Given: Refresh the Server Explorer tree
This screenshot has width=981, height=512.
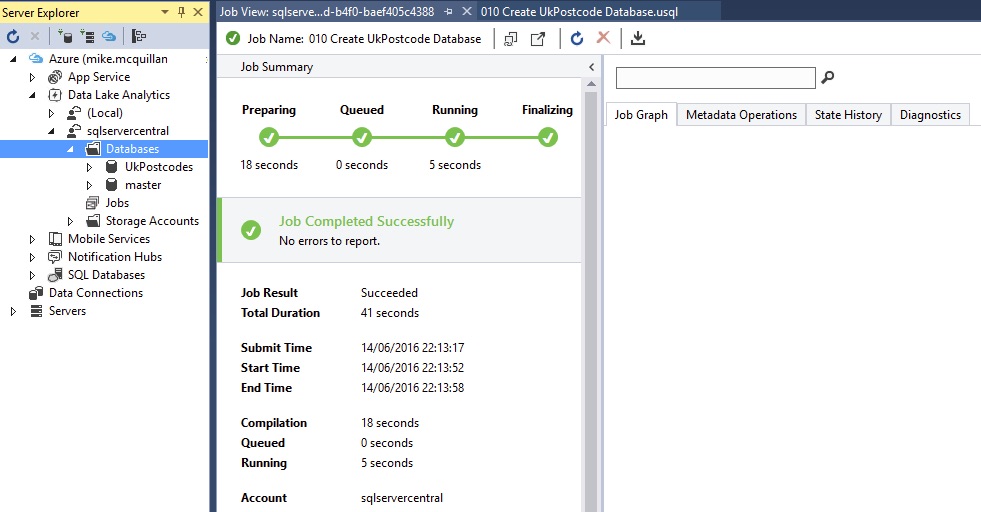Looking at the screenshot, I should [x=13, y=36].
